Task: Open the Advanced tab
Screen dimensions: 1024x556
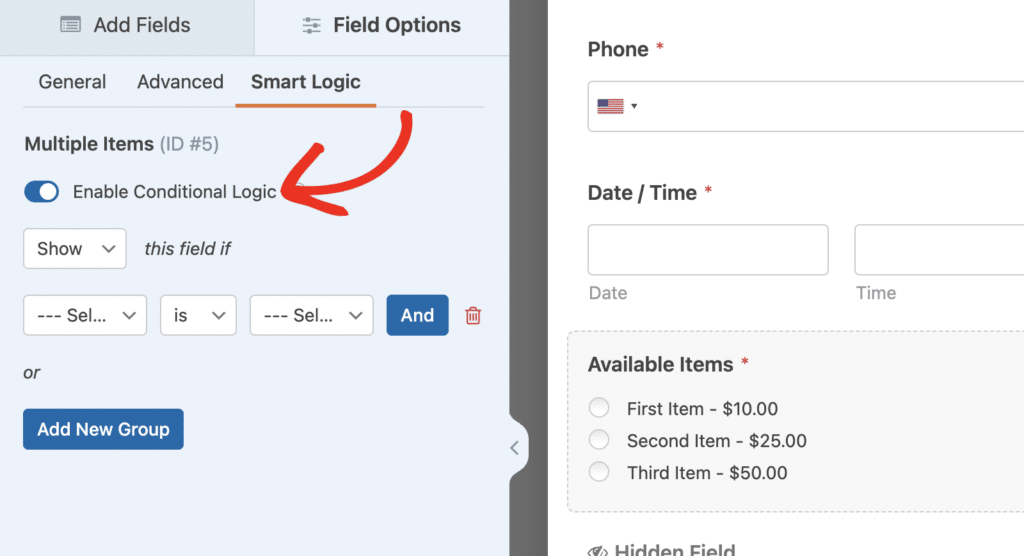Action: pyautogui.click(x=180, y=82)
